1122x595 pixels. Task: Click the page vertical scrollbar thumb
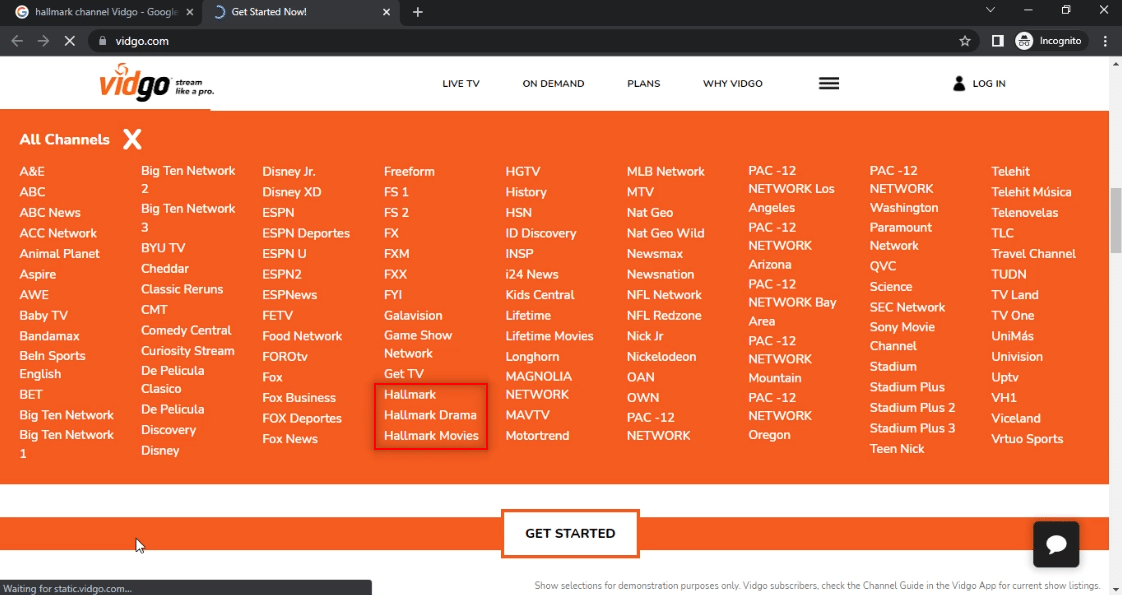(1116, 220)
